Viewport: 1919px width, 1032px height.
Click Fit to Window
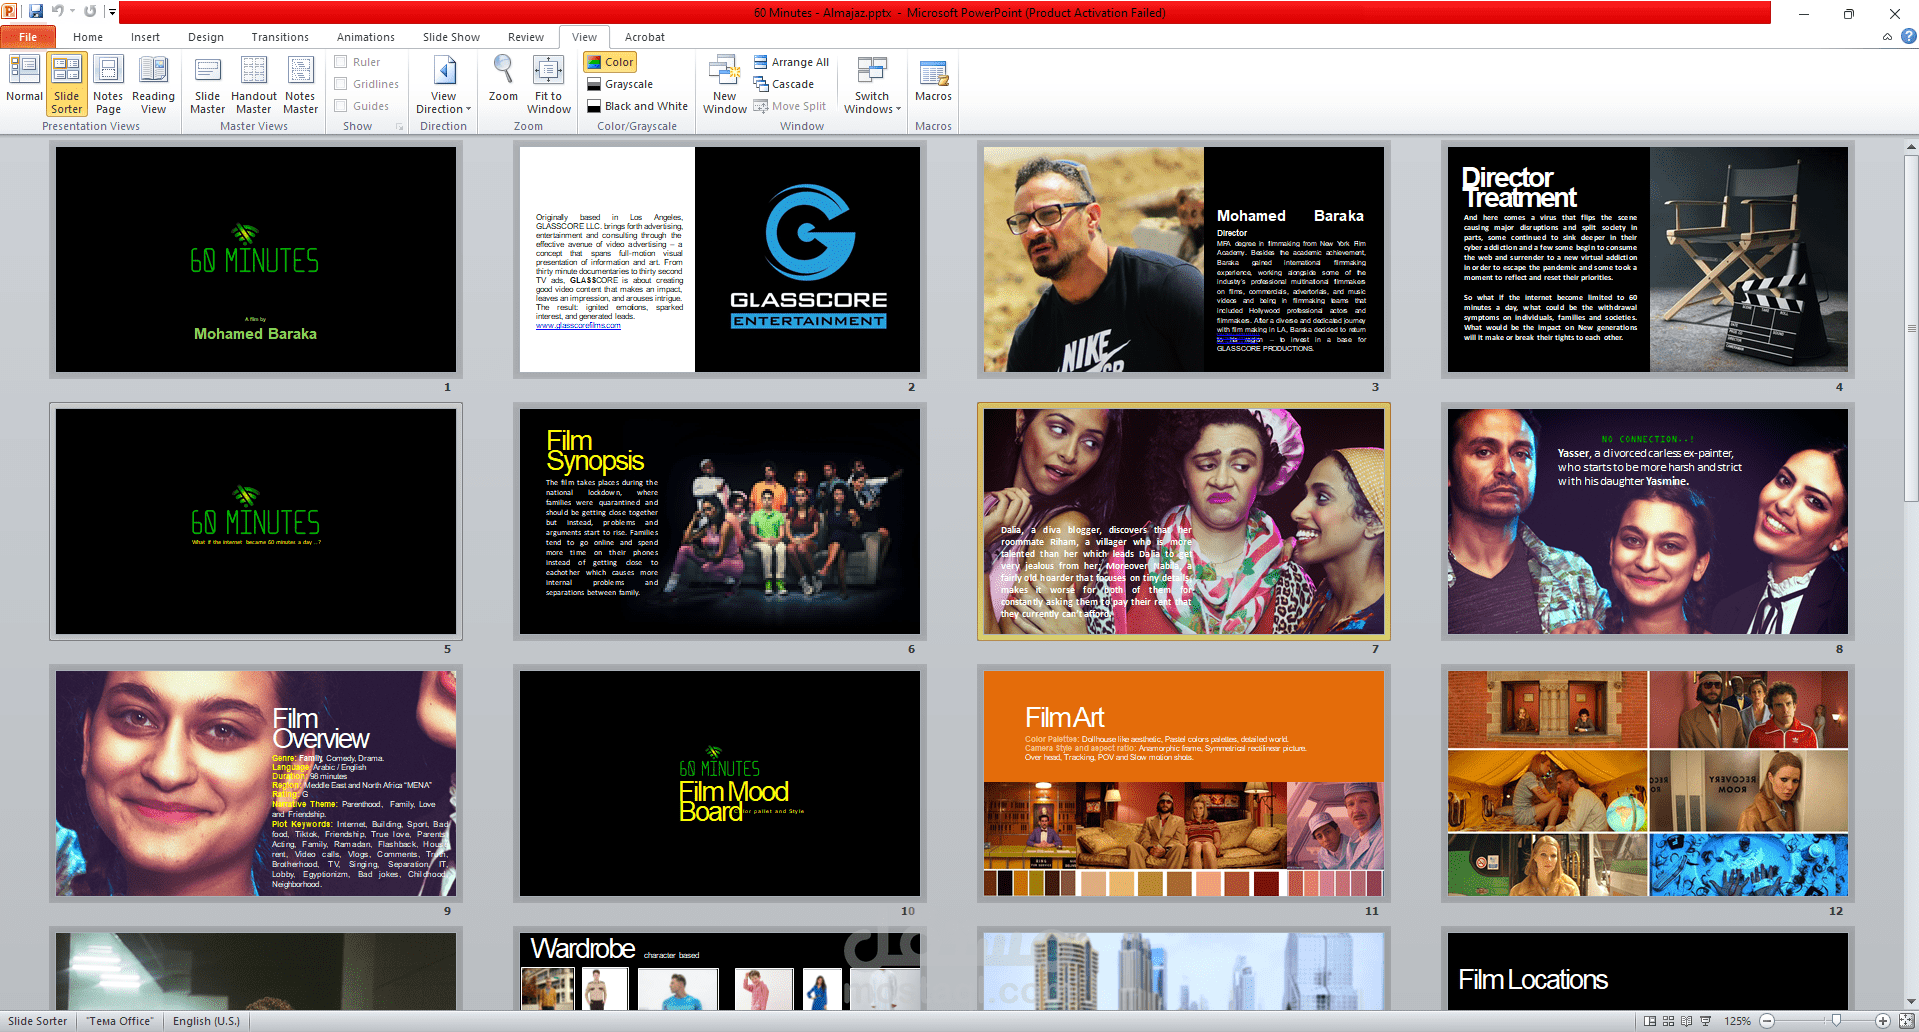(x=548, y=84)
